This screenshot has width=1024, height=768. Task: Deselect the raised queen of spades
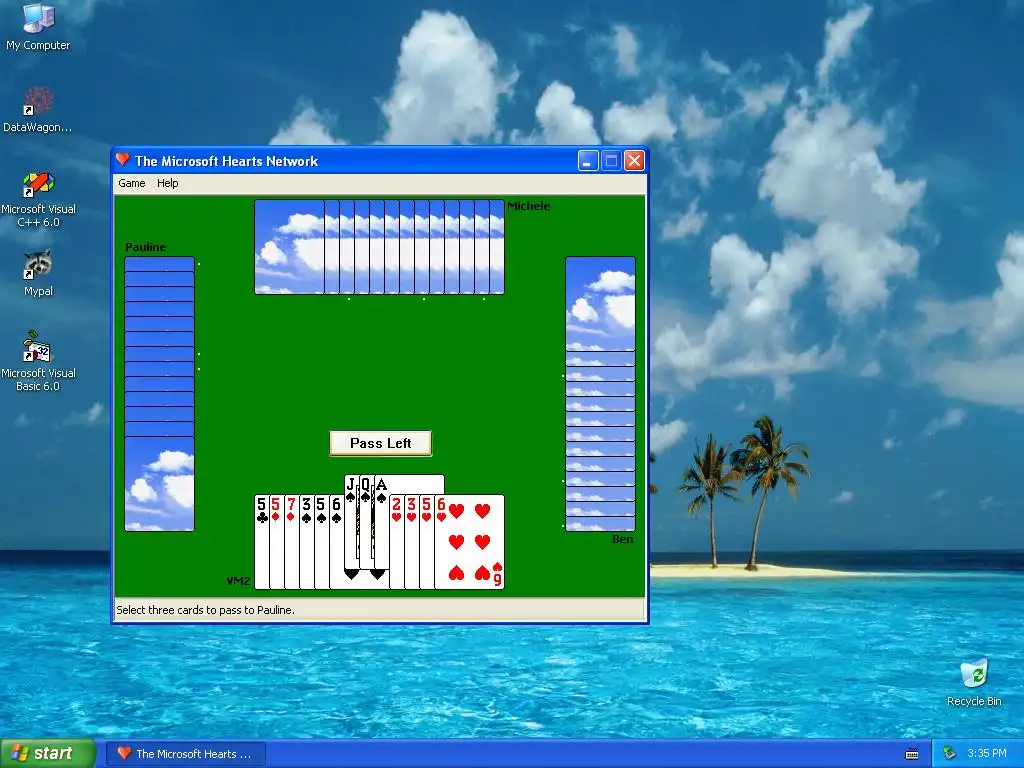366,522
